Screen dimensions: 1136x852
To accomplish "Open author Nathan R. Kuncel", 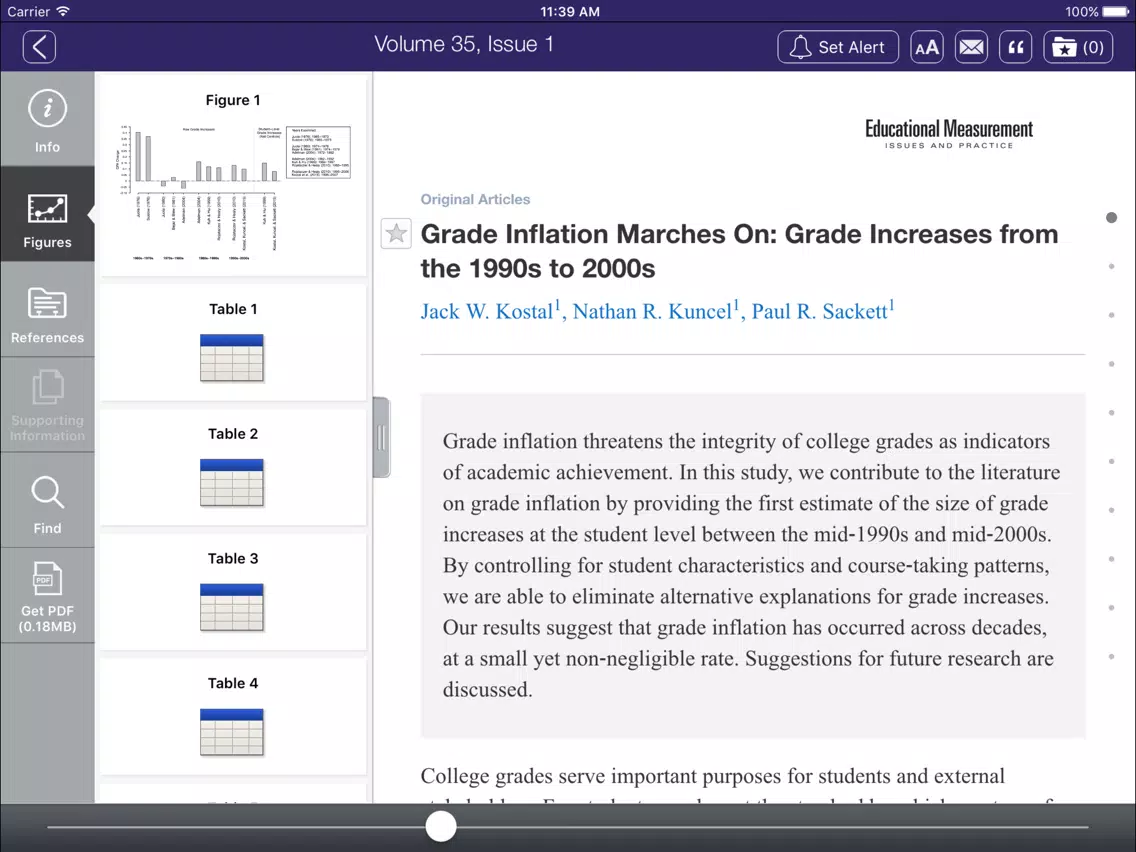I will pos(655,311).
